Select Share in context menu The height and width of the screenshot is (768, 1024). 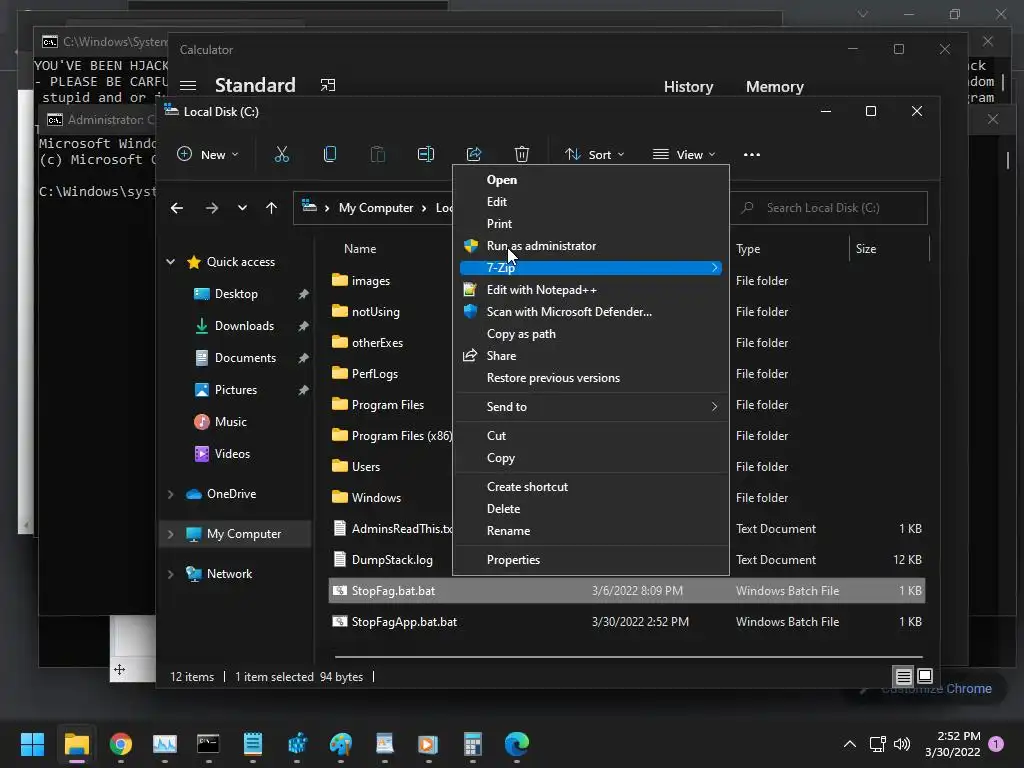point(591,356)
